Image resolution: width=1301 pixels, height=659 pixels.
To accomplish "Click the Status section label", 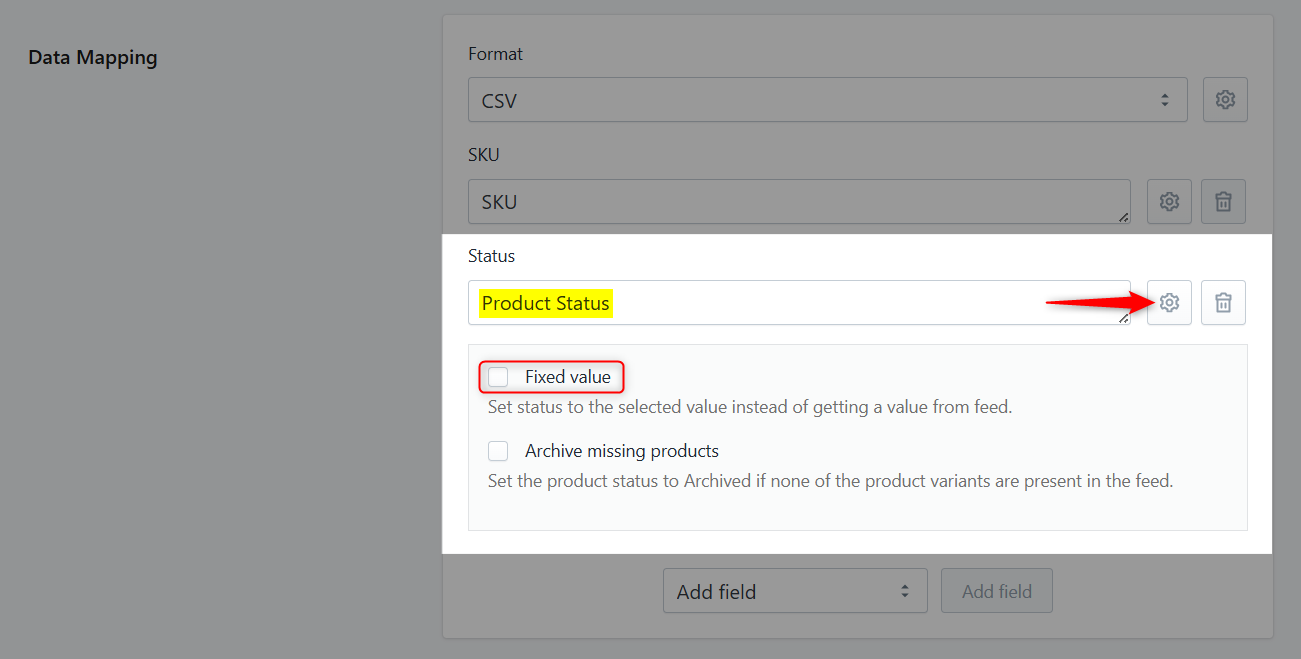I will point(491,256).
